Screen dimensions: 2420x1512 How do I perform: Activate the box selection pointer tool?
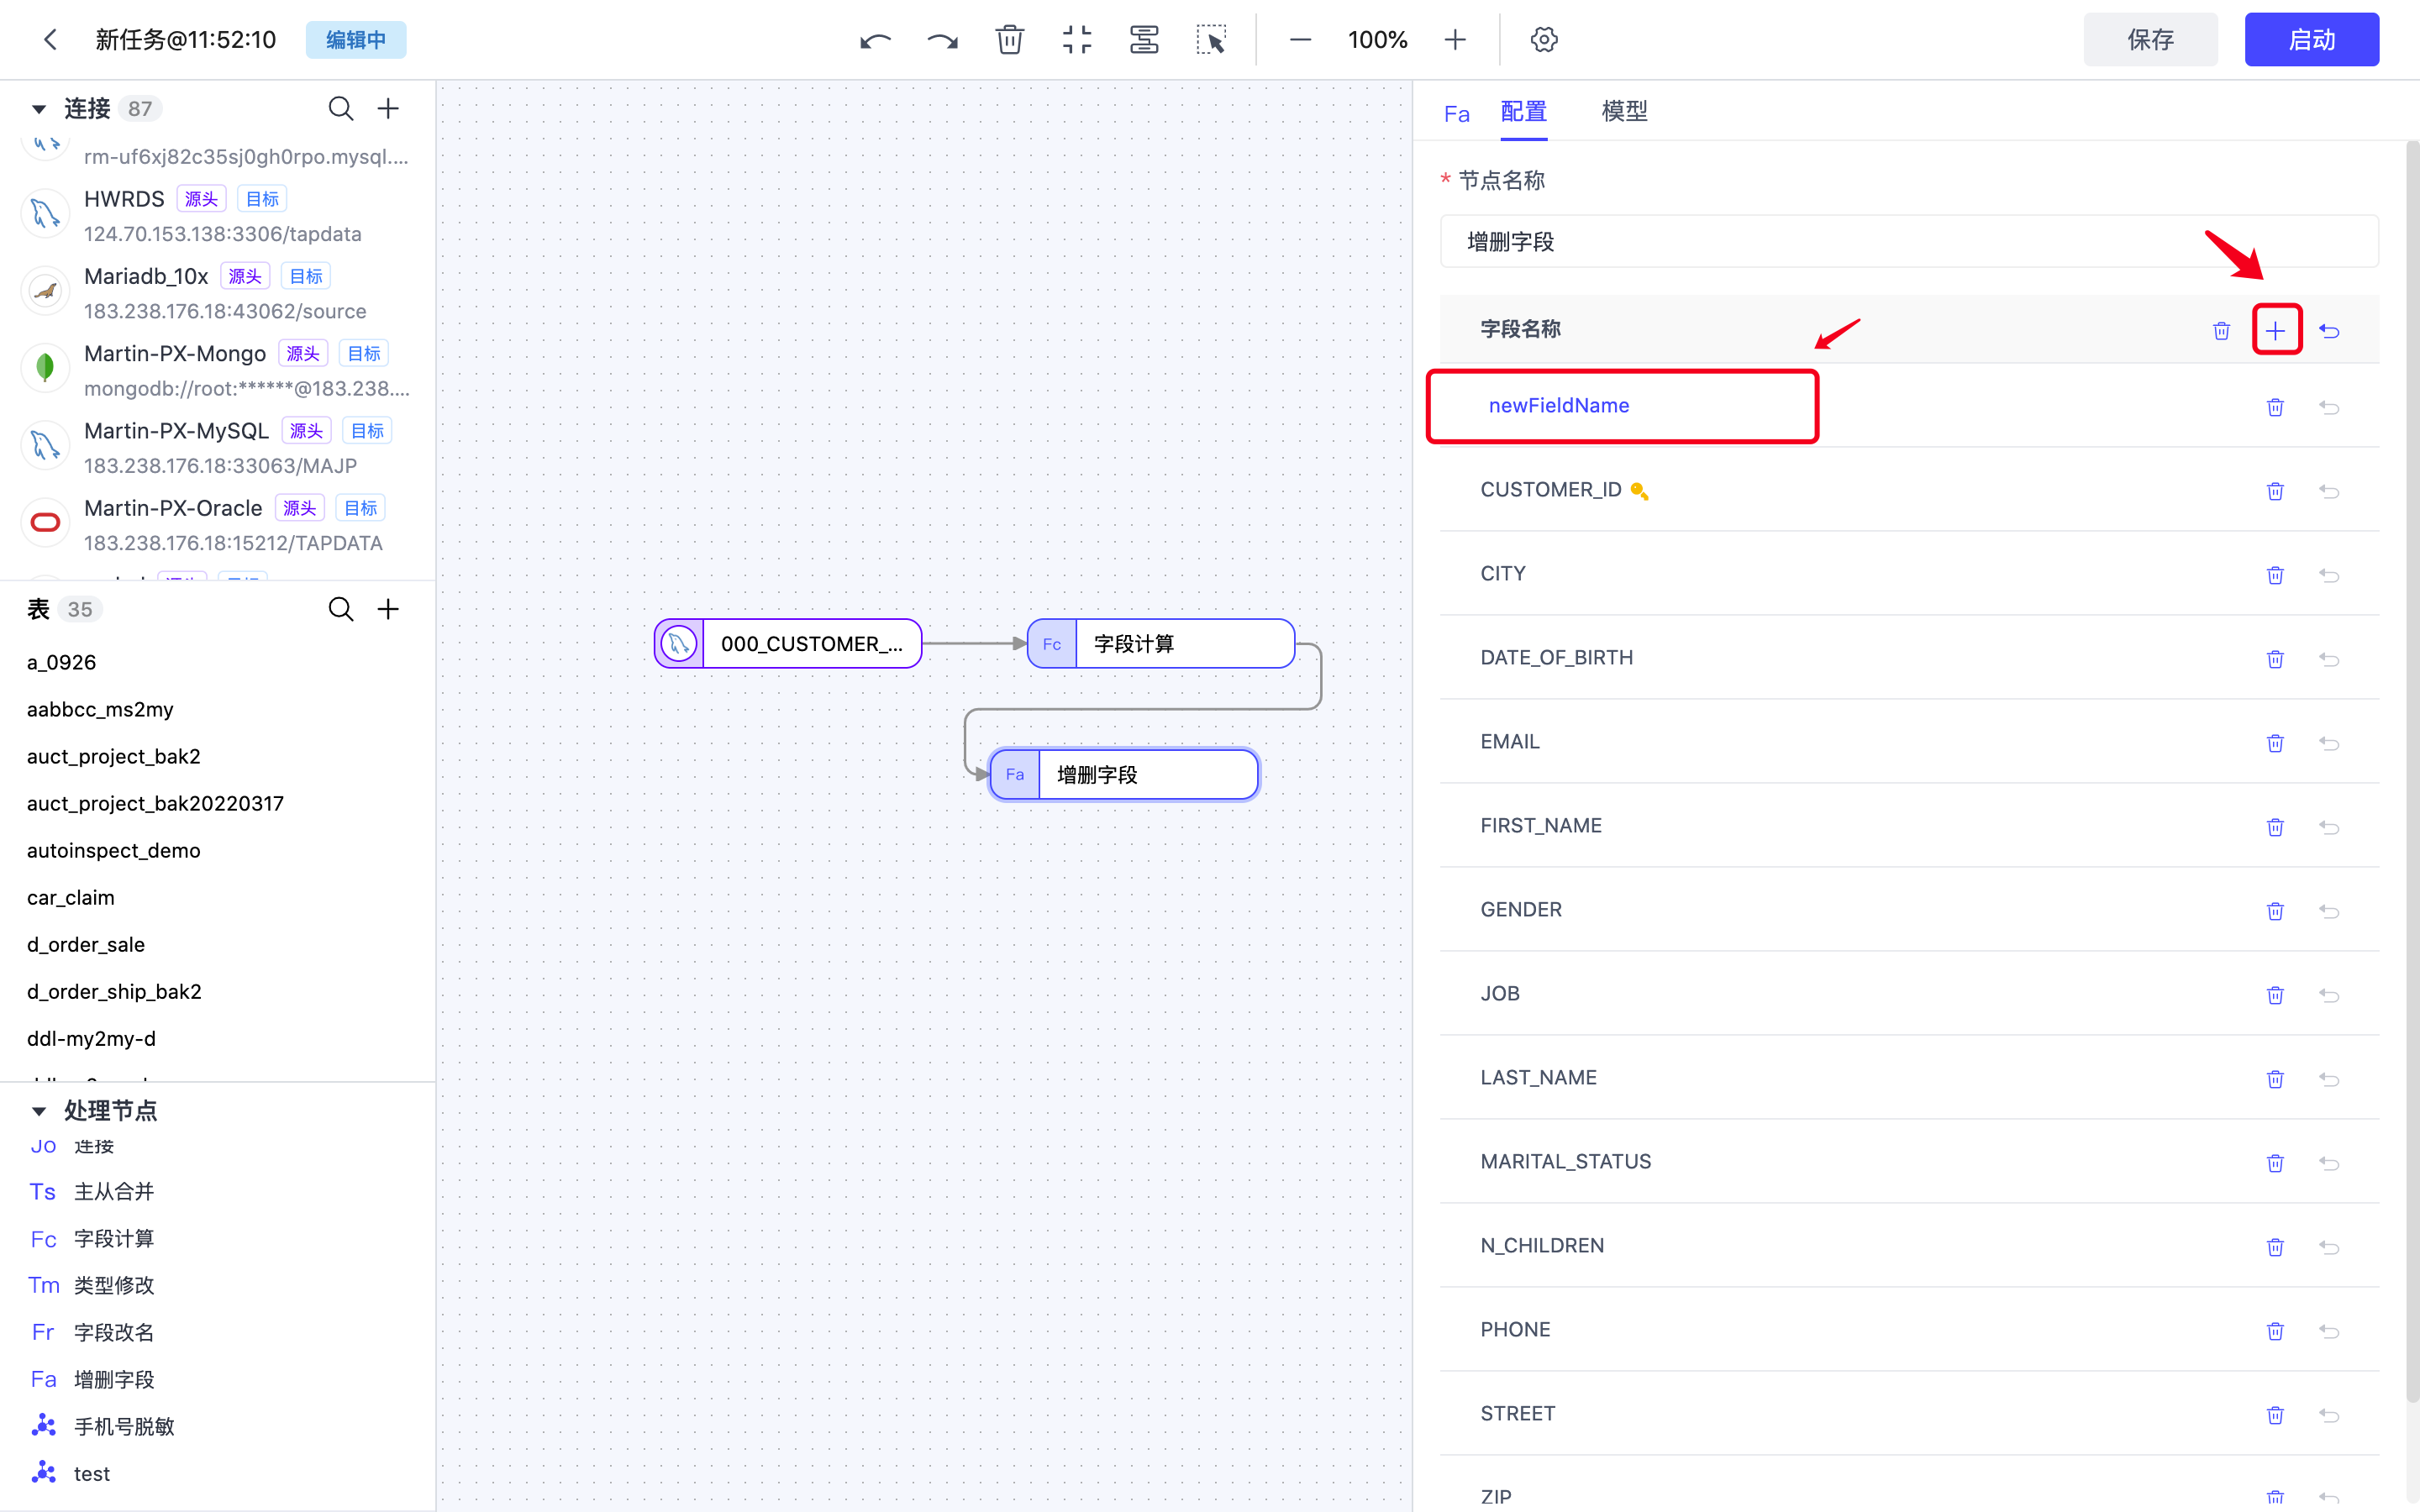point(1211,40)
